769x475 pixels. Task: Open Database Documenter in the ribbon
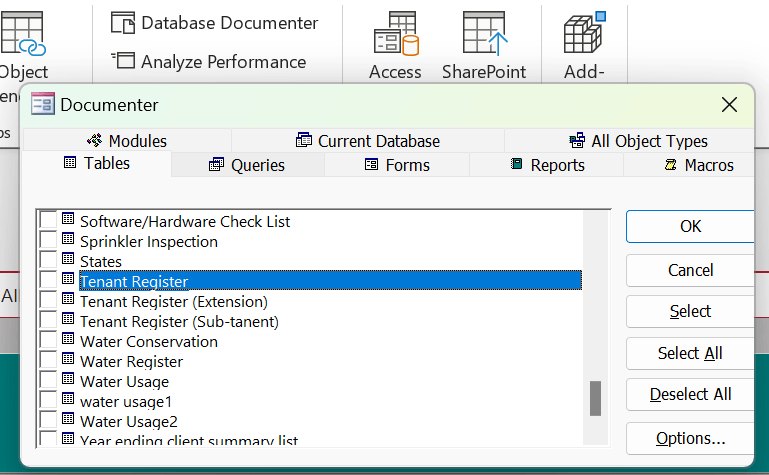[214, 23]
